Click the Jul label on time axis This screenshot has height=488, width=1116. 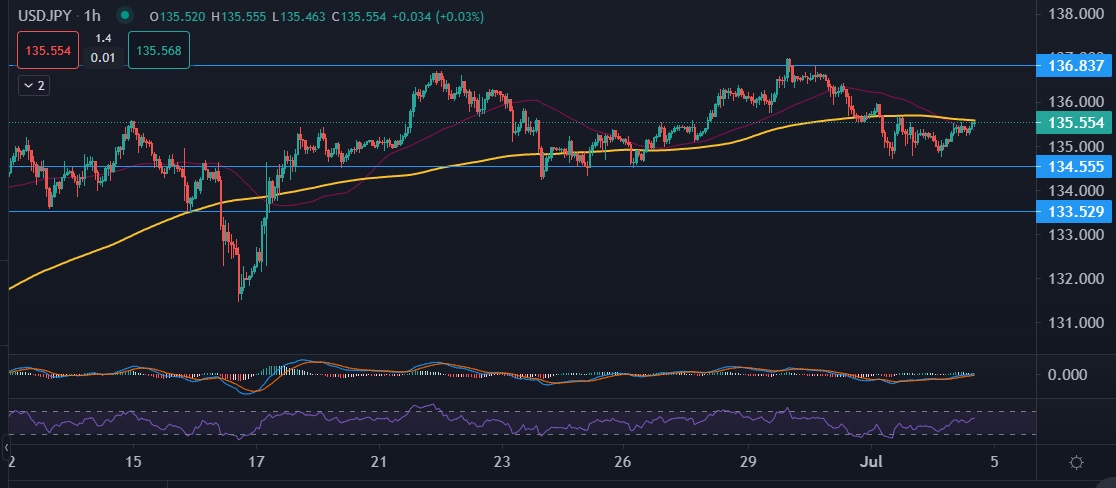click(x=871, y=461)
